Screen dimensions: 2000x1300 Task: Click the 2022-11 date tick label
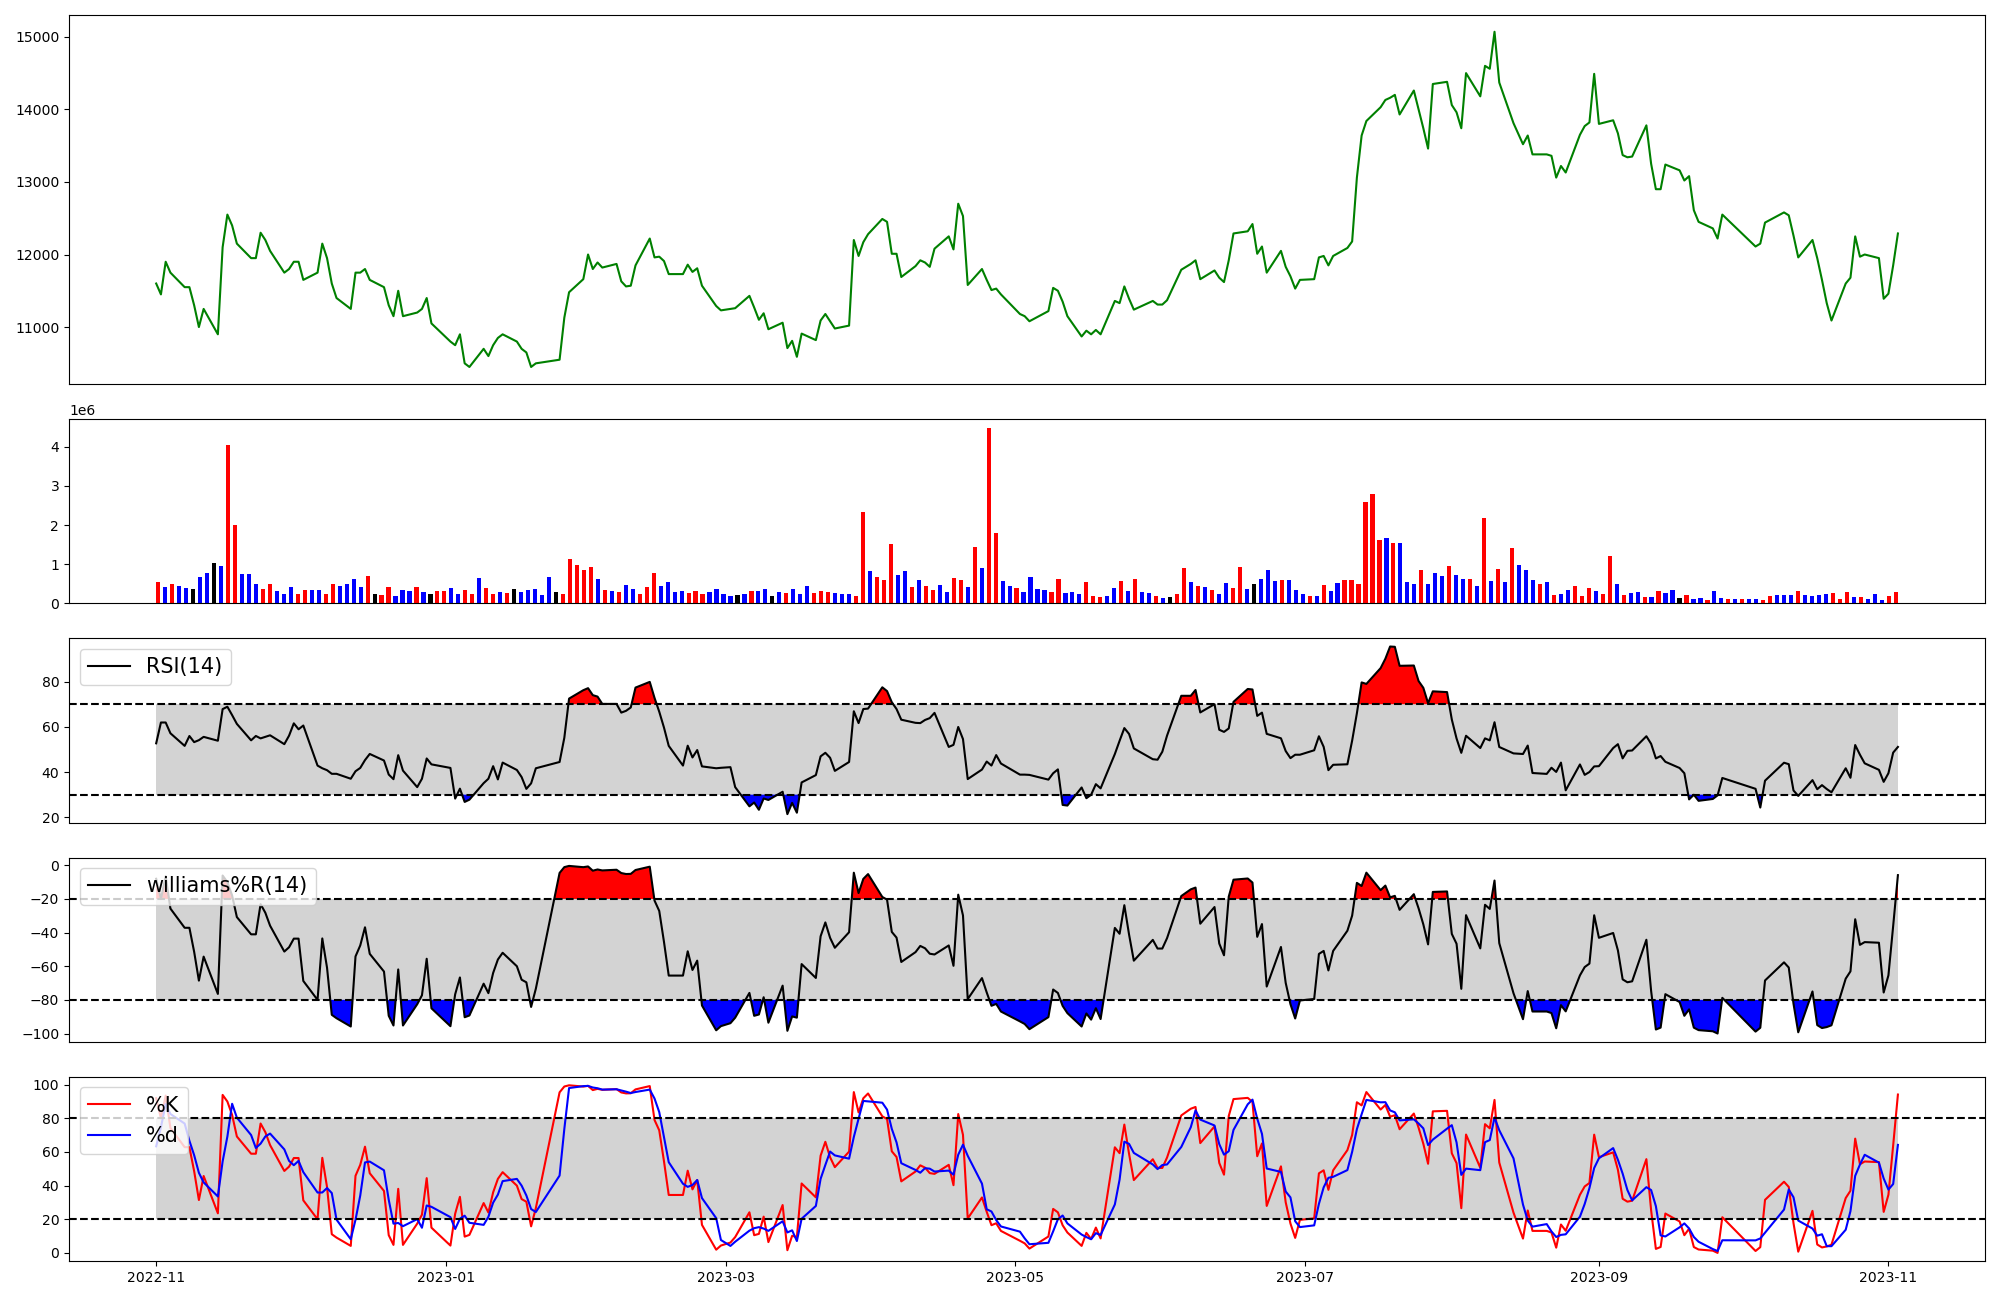pyautogui.click(x=156, y=1277)
